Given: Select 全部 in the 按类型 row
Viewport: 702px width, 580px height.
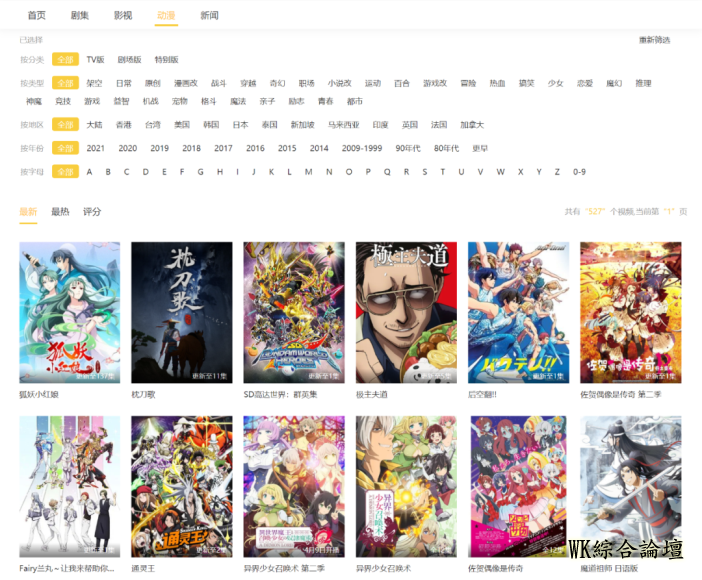Looking at the screenshot, I should click(x=65, y=83).
